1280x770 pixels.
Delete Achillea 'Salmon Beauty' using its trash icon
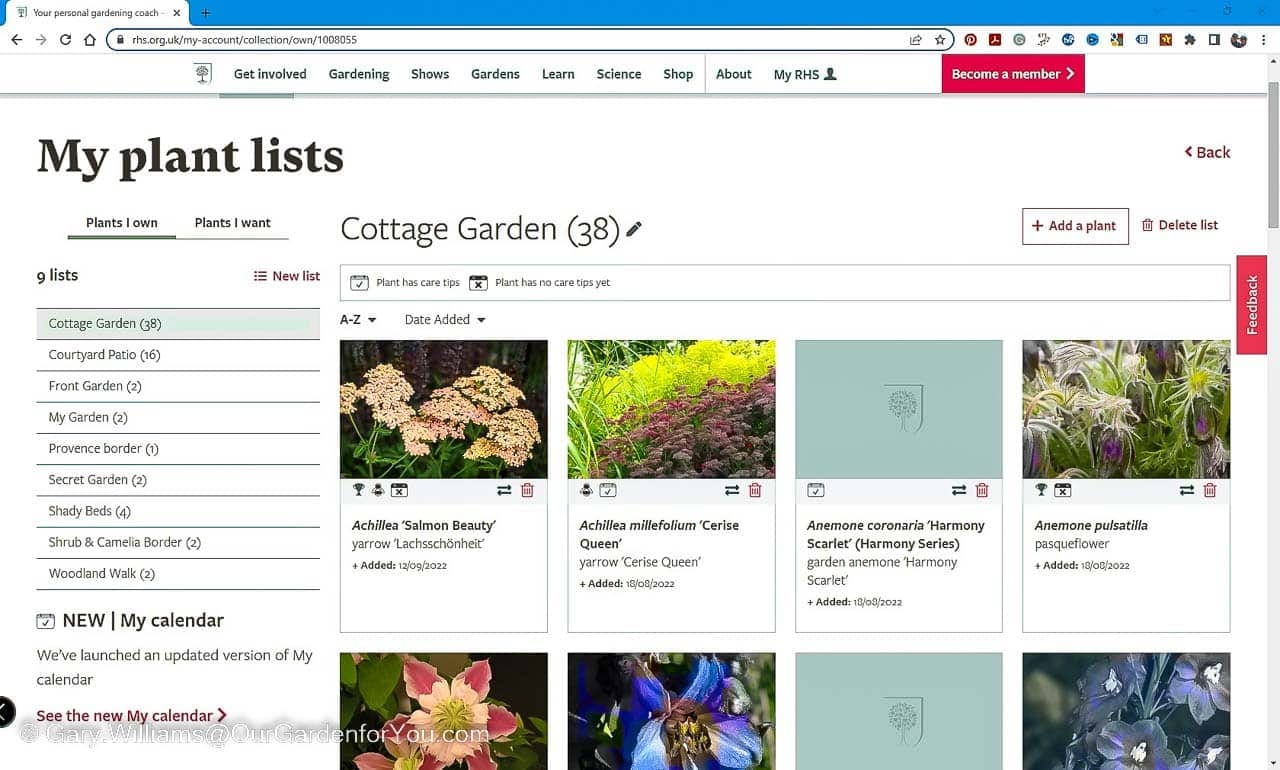click(527, 490)
